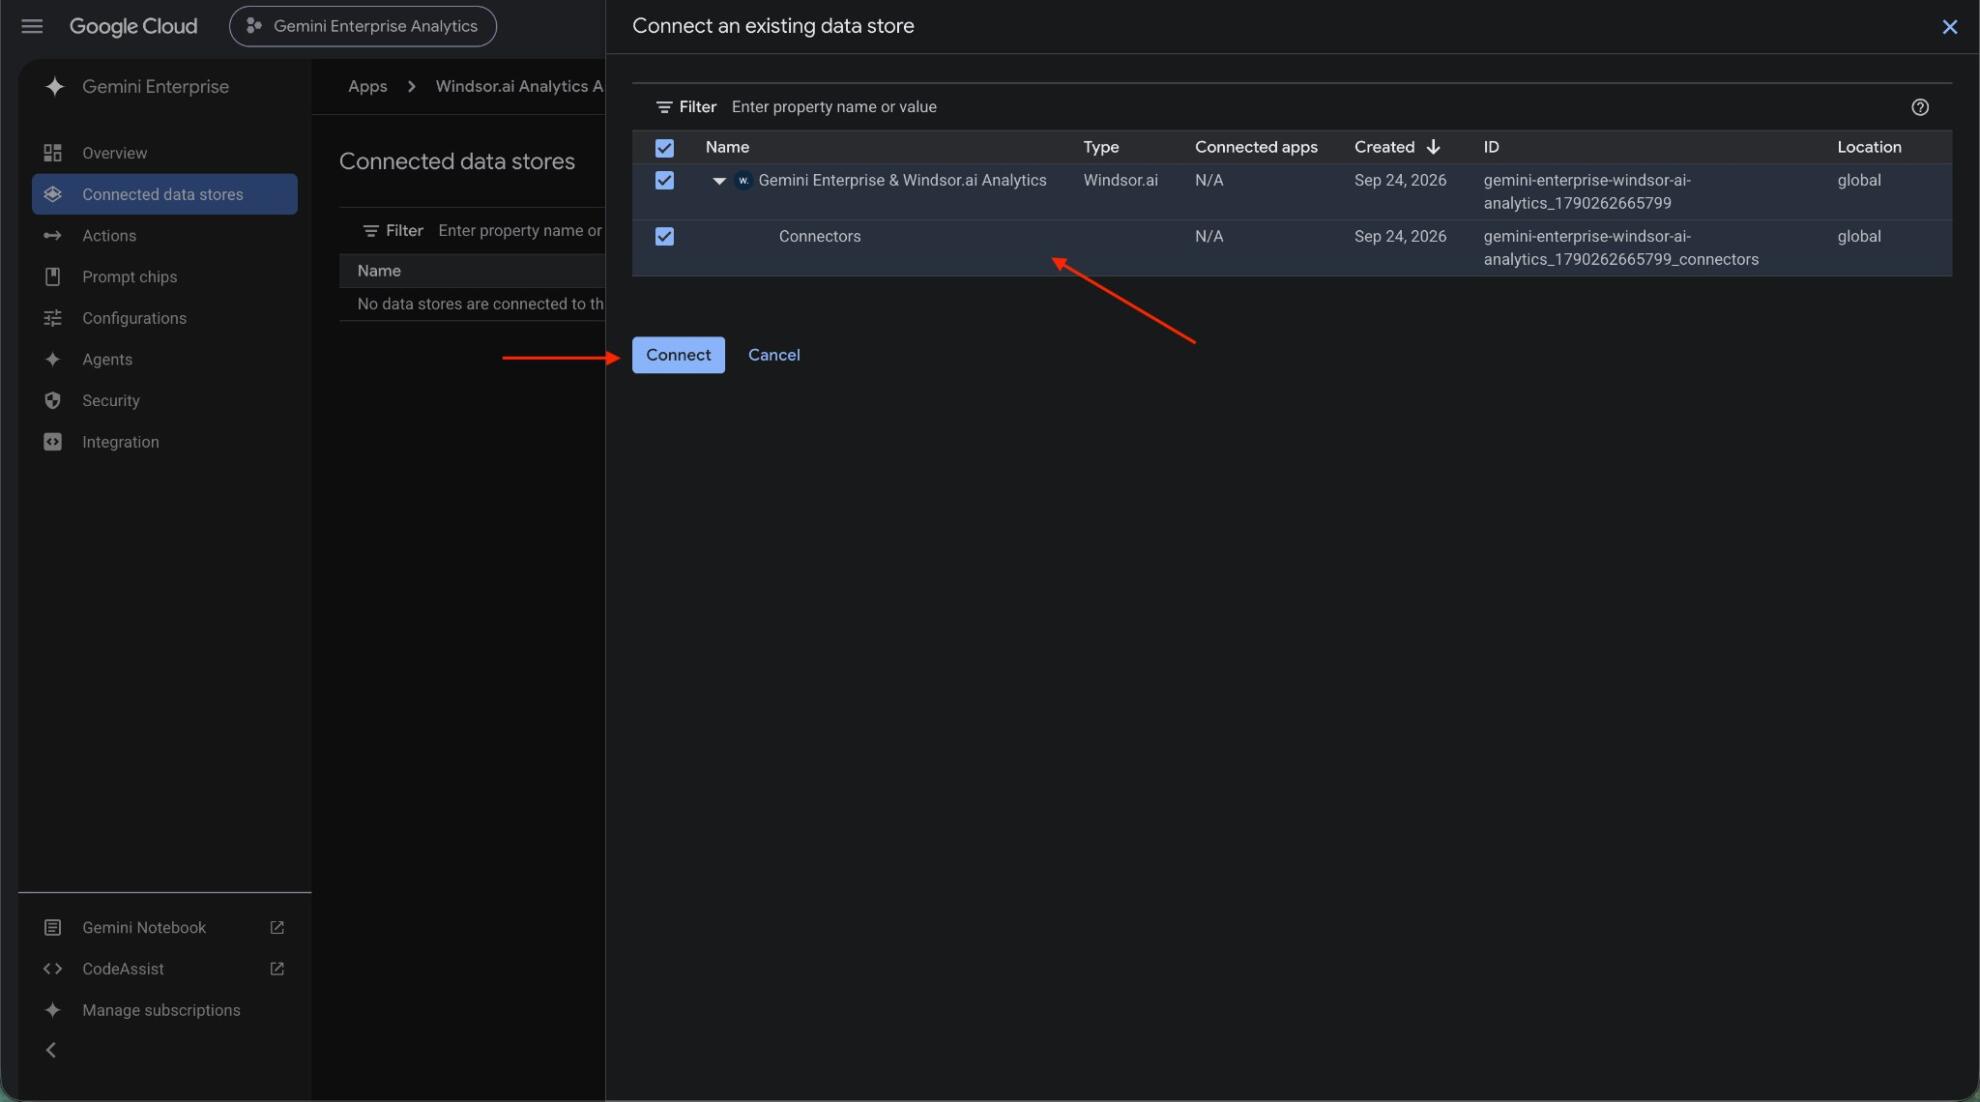
Task: Click the CodeAssist angle-brackets icon
Action: [x=53, y=969]
